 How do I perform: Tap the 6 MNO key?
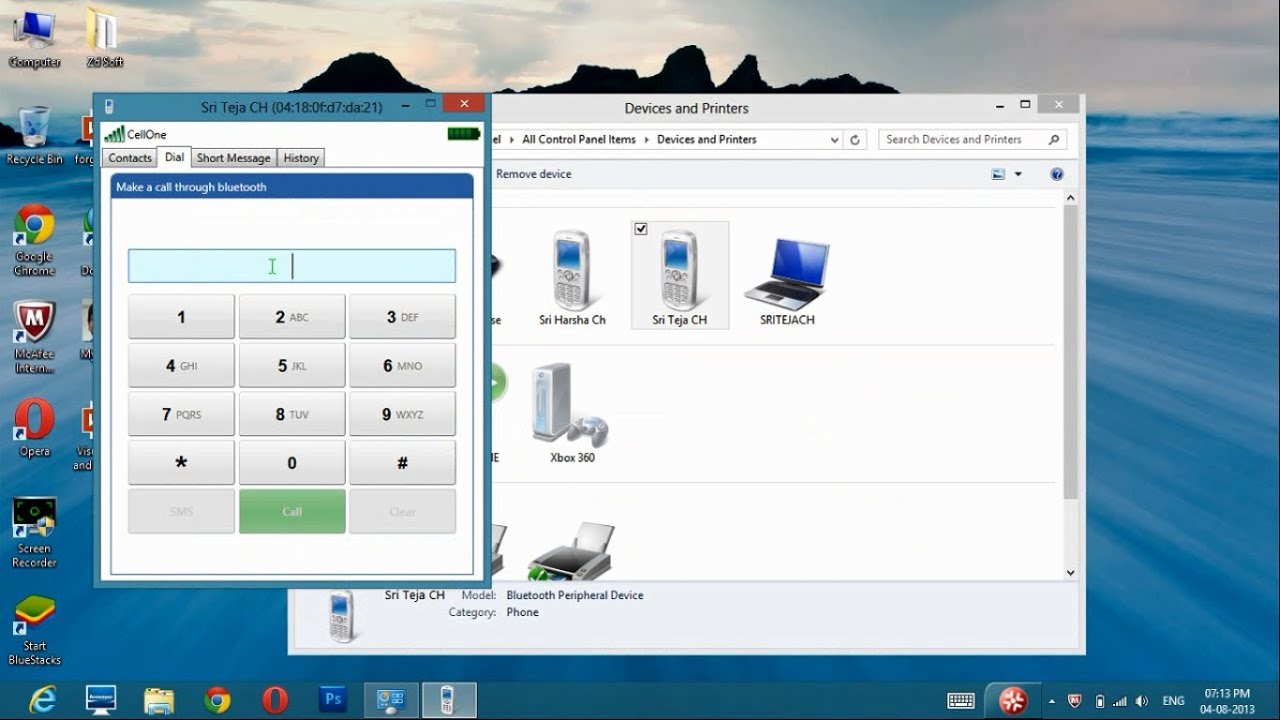pos(402,366)
